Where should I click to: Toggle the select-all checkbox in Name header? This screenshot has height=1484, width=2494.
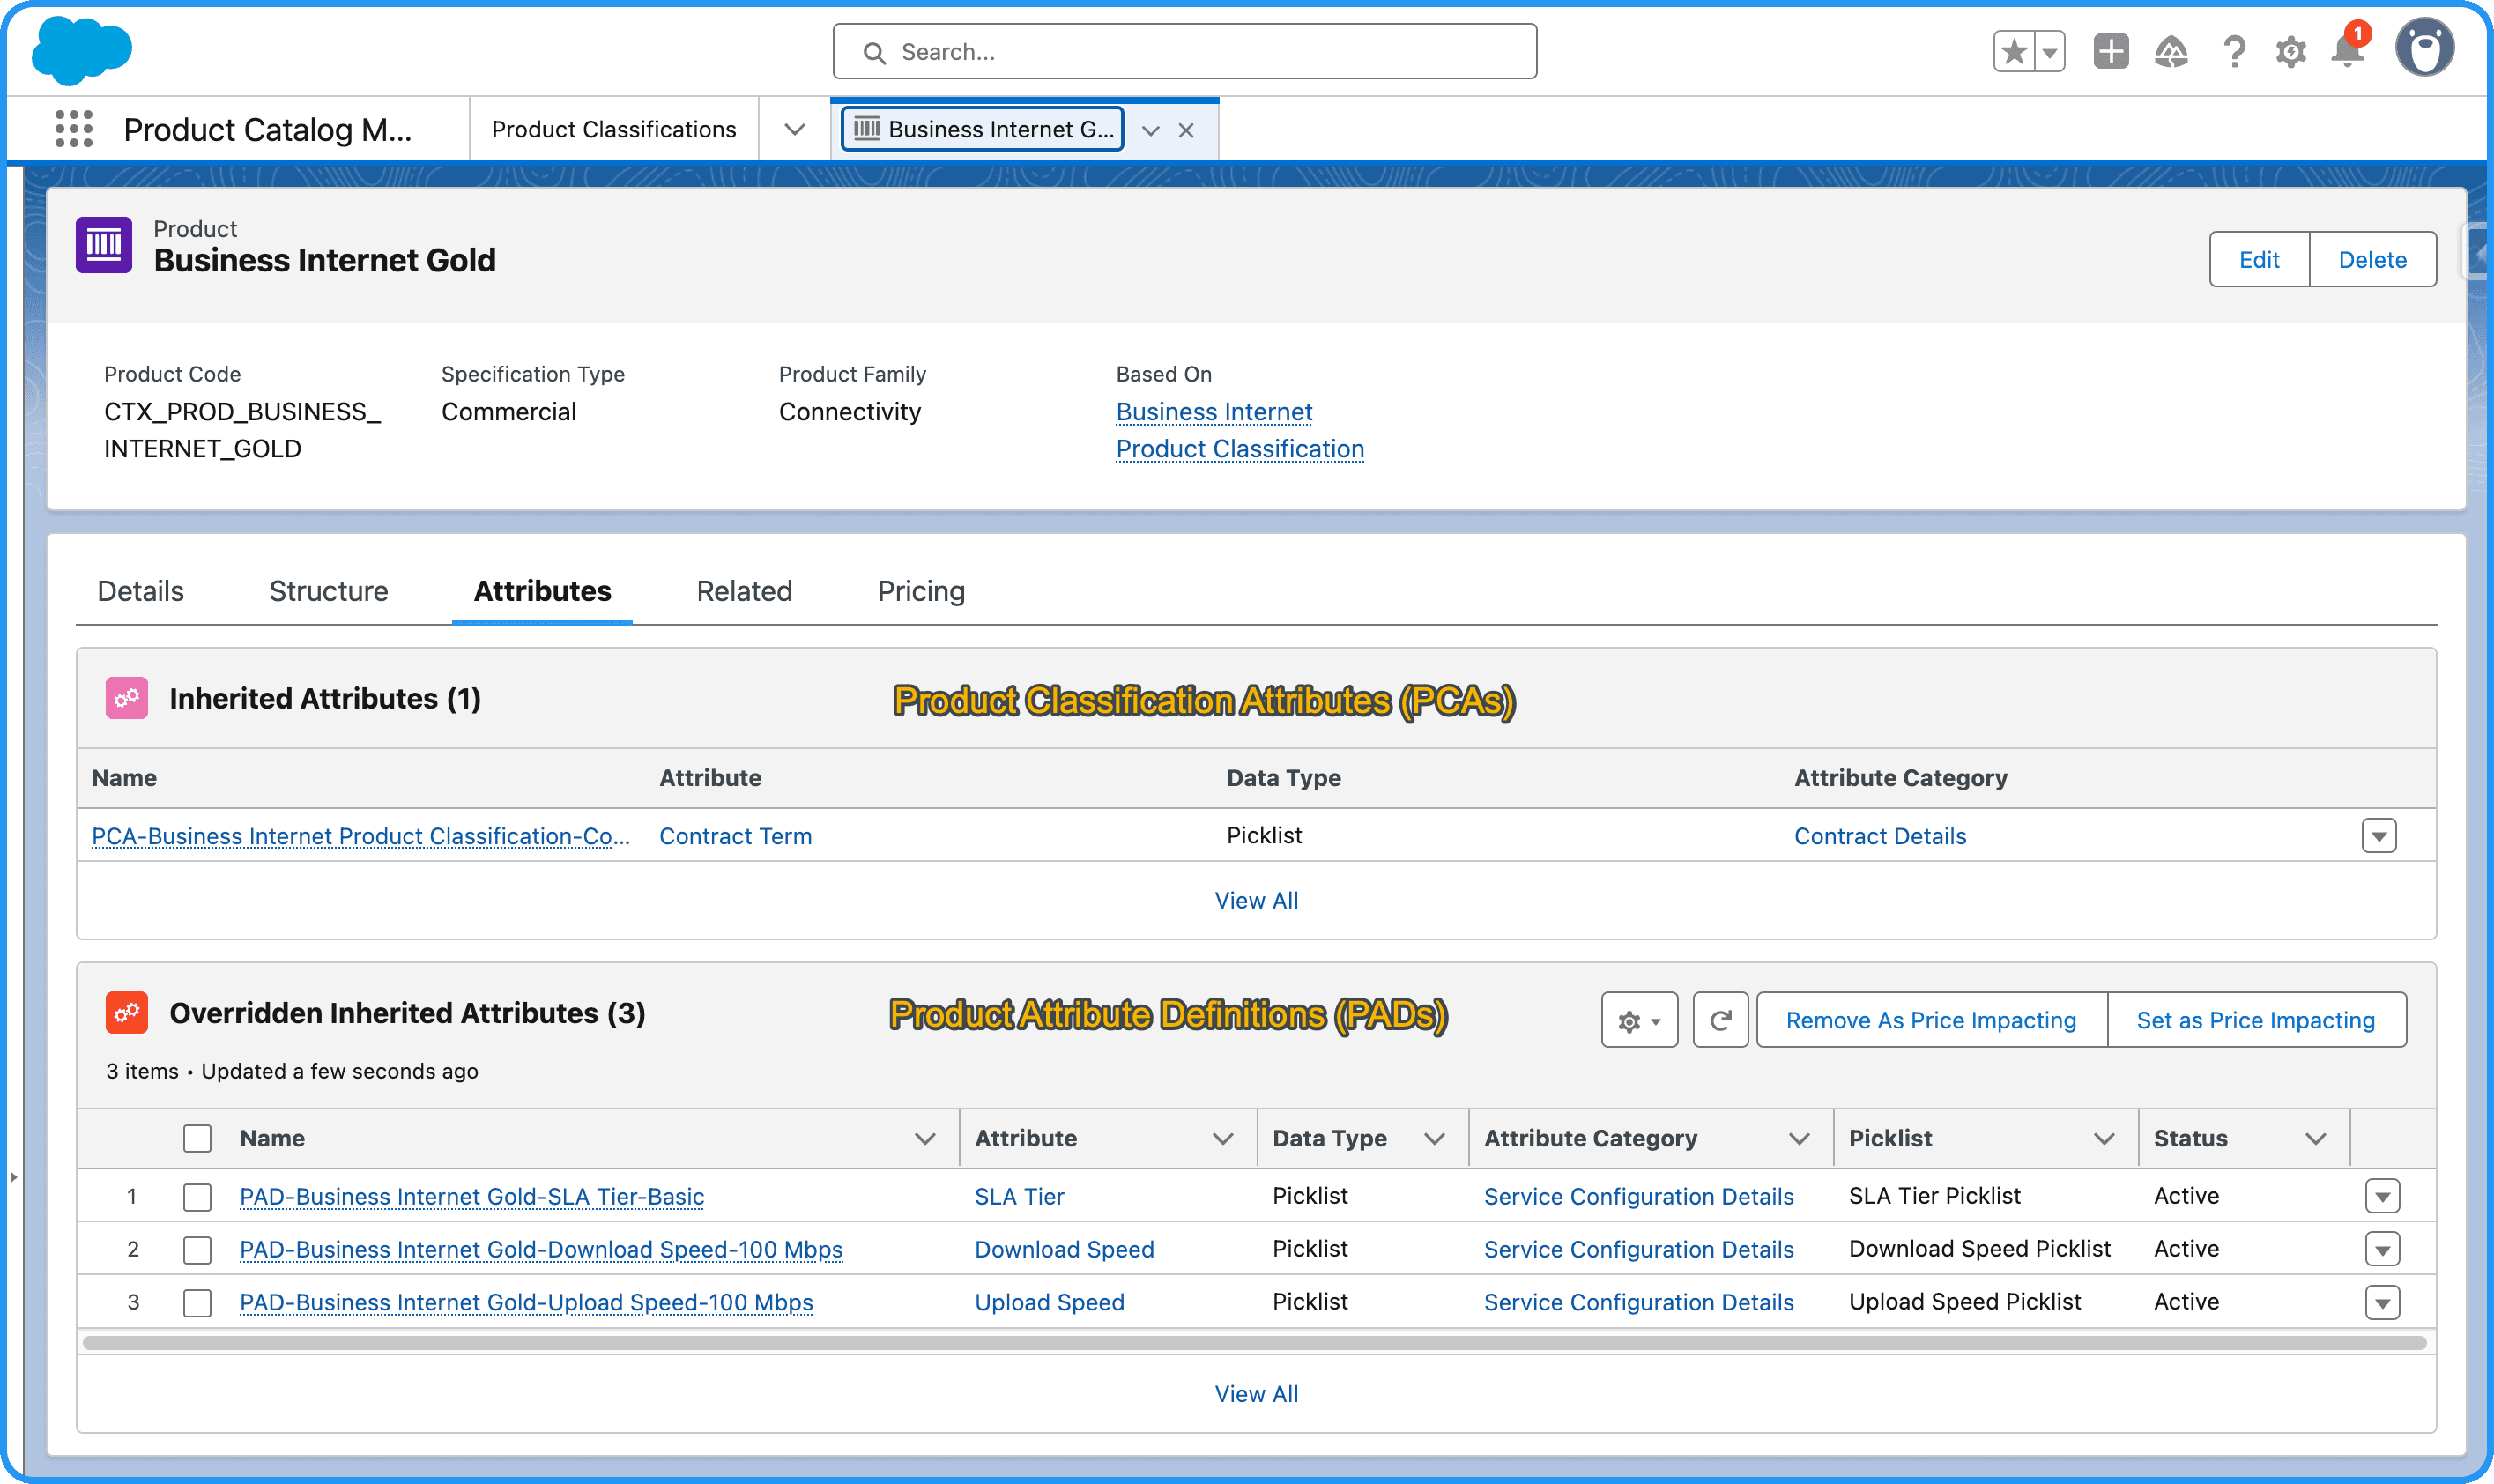pyautogui.click(x=197, y=1138)
